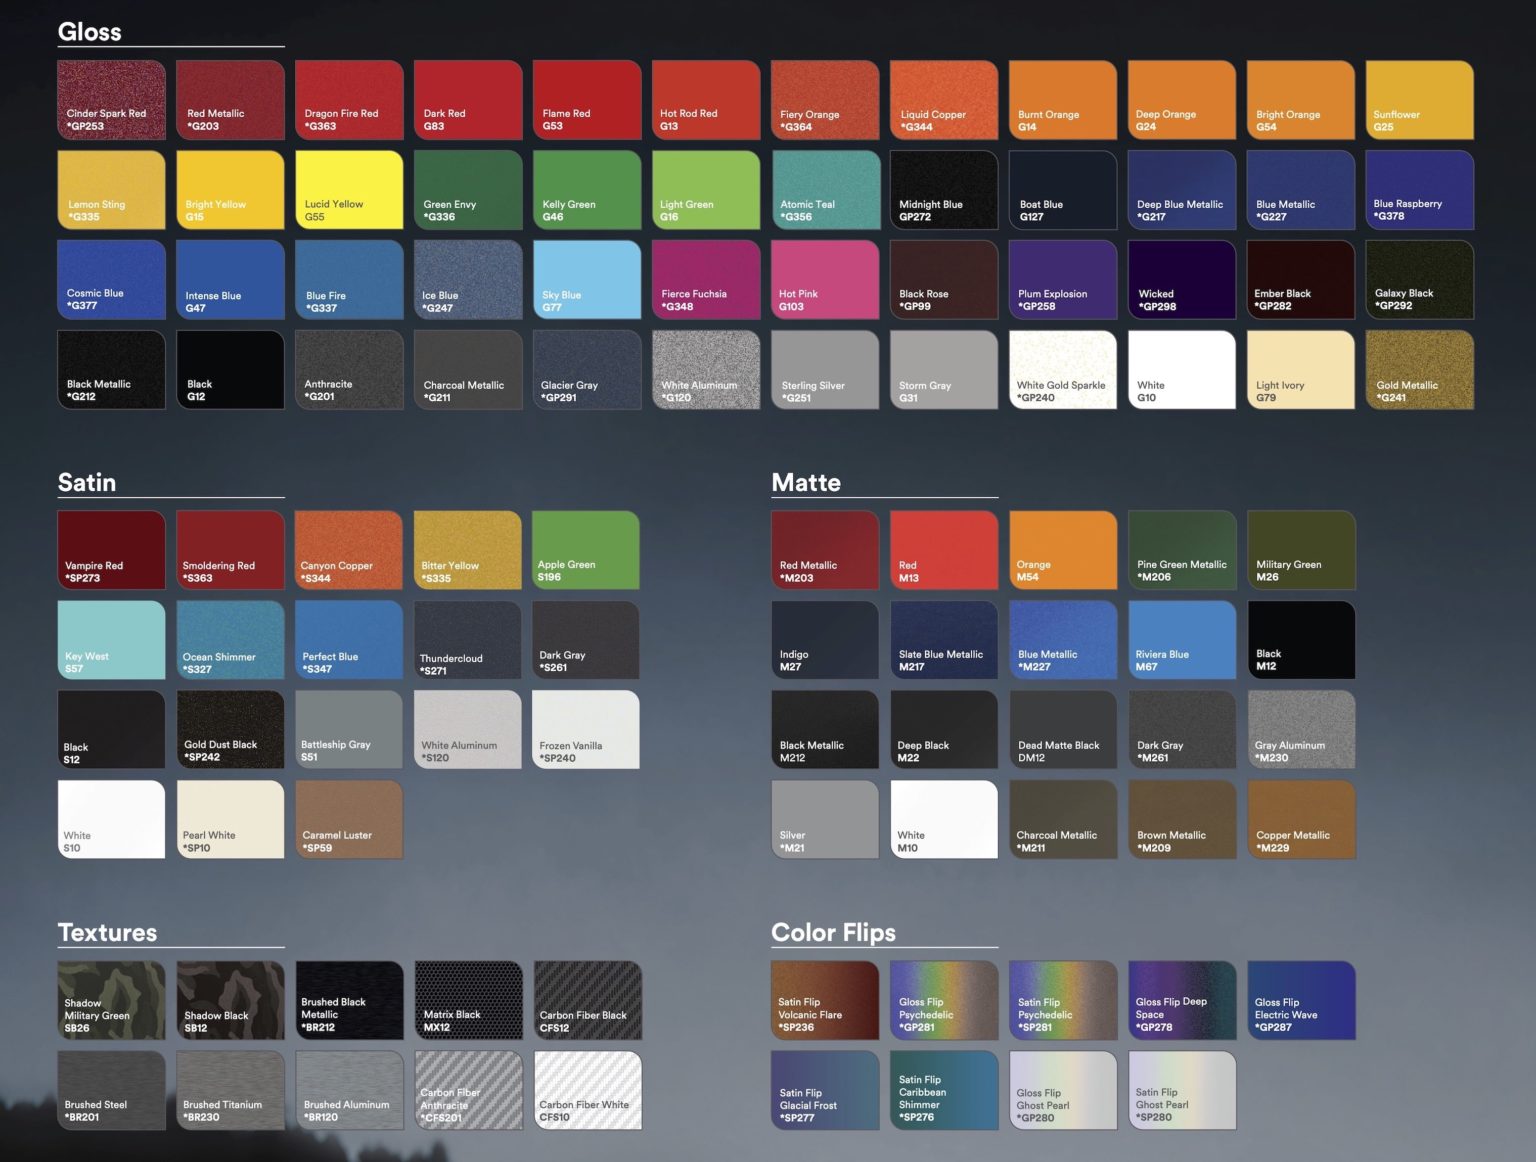Choose the Matrix Black MX12 texture
1536x1162 pixels.
tap(469, 1001)
